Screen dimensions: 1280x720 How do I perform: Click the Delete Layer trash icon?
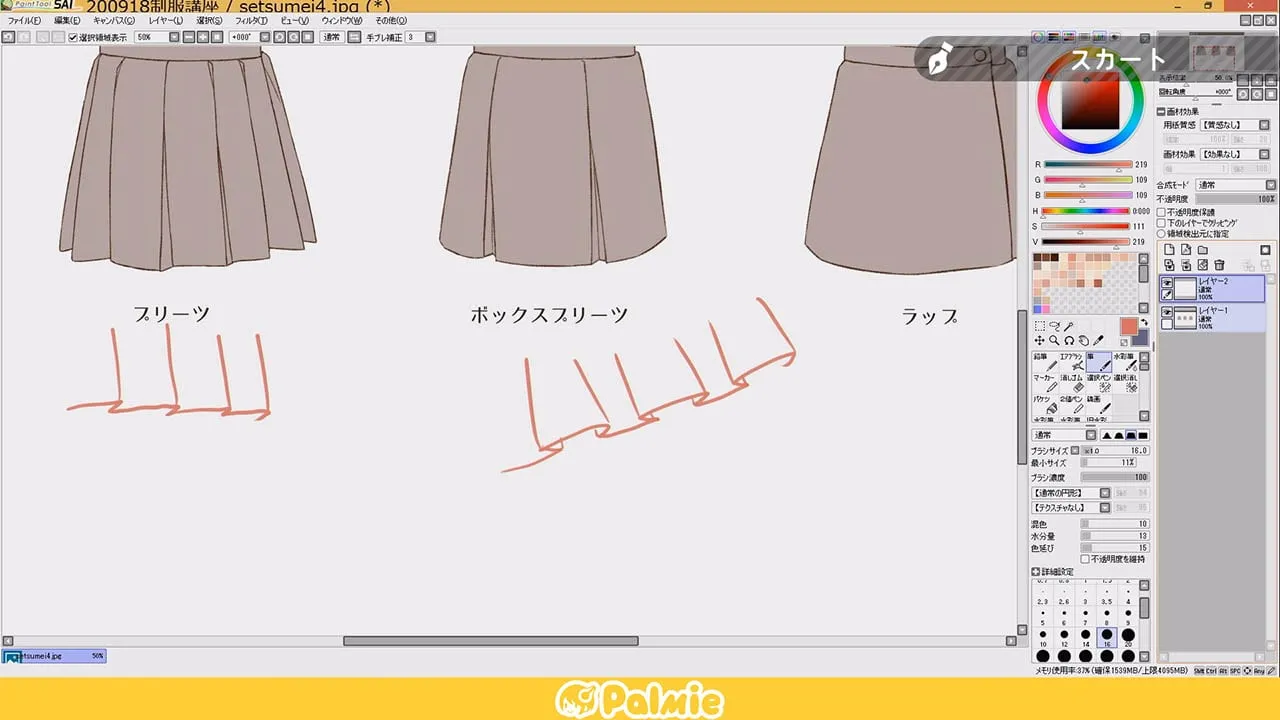pos(1220,265)
